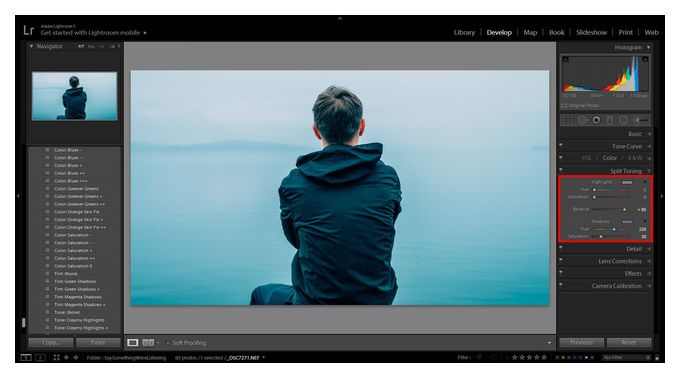Open the Book module
Image resolution: width=680 pixels, height=378 pixels.
coord(557,33)
